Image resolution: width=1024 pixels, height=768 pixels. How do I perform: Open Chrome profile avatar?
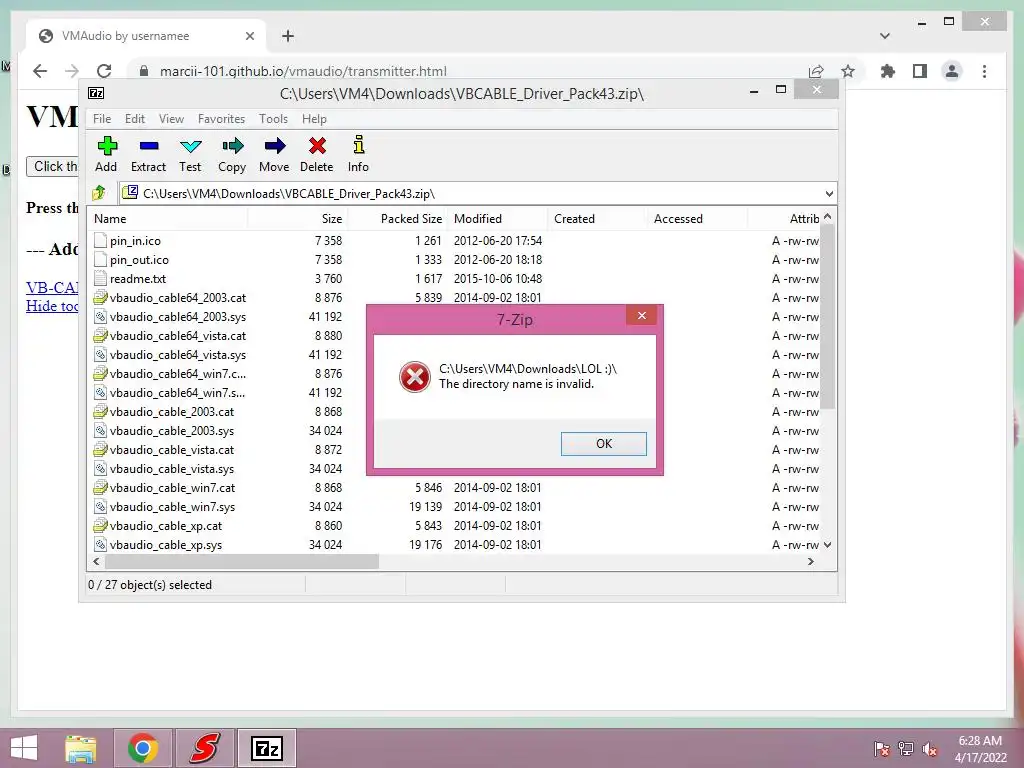tap(952, 71)
